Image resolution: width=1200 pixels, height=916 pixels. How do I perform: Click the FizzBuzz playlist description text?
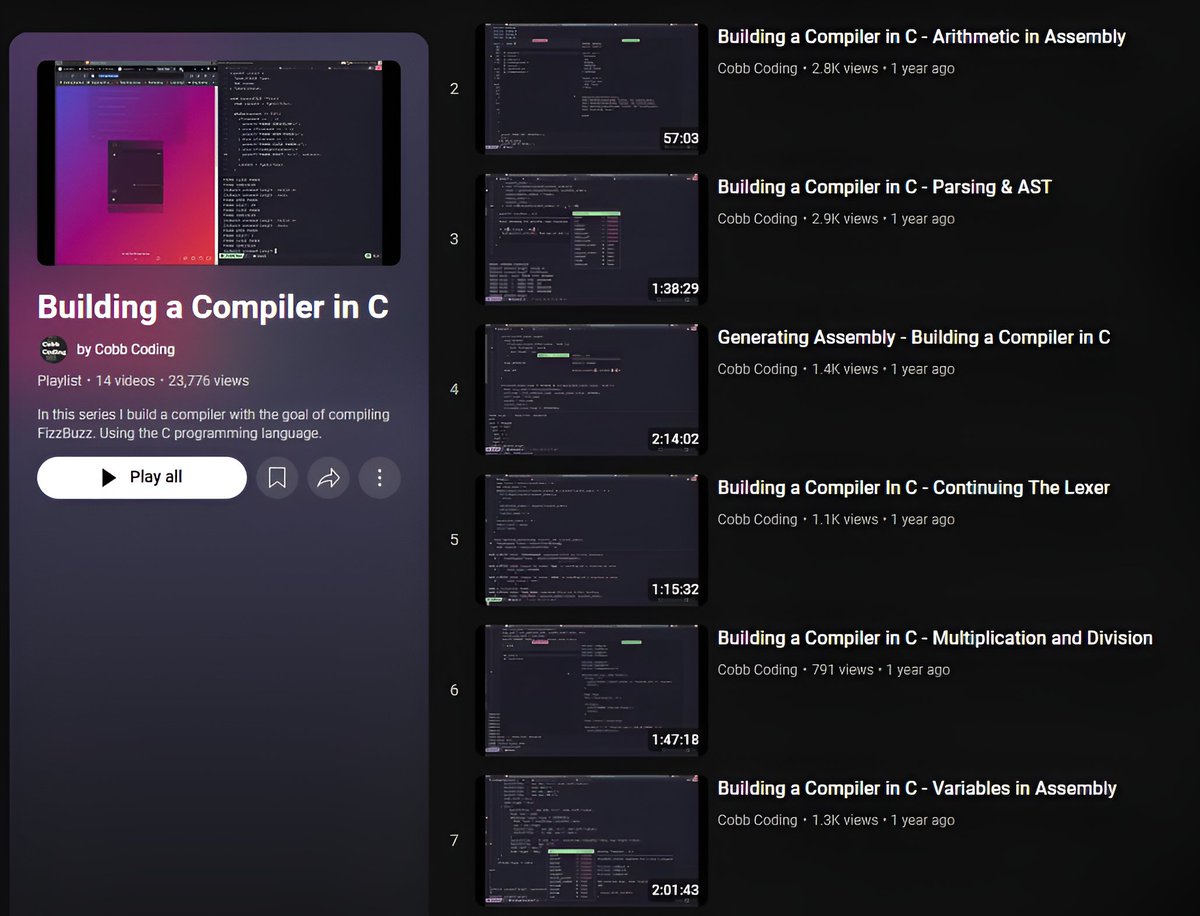coord(213,424)
